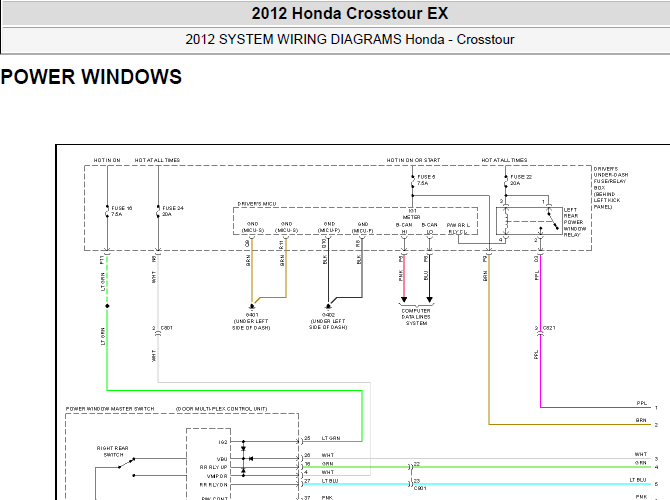
Task: Click the '2012 Honda Crosstour EX' title
Action: [350, 13]
